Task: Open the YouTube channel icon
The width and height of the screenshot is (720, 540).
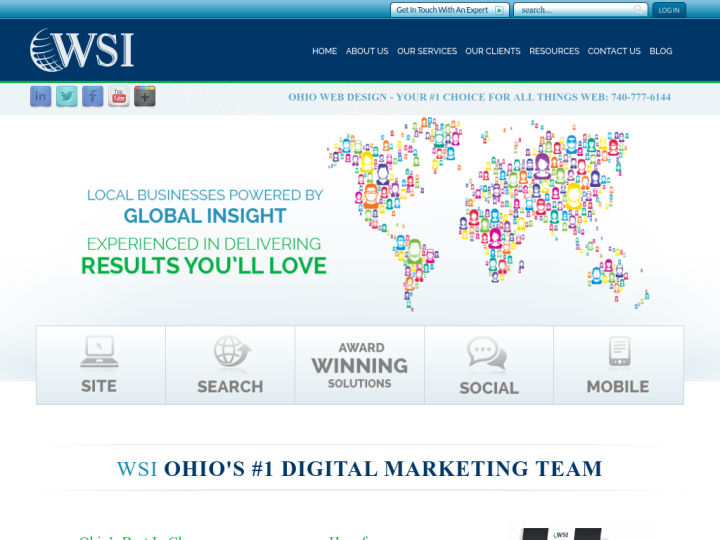Action: (119, 97)
